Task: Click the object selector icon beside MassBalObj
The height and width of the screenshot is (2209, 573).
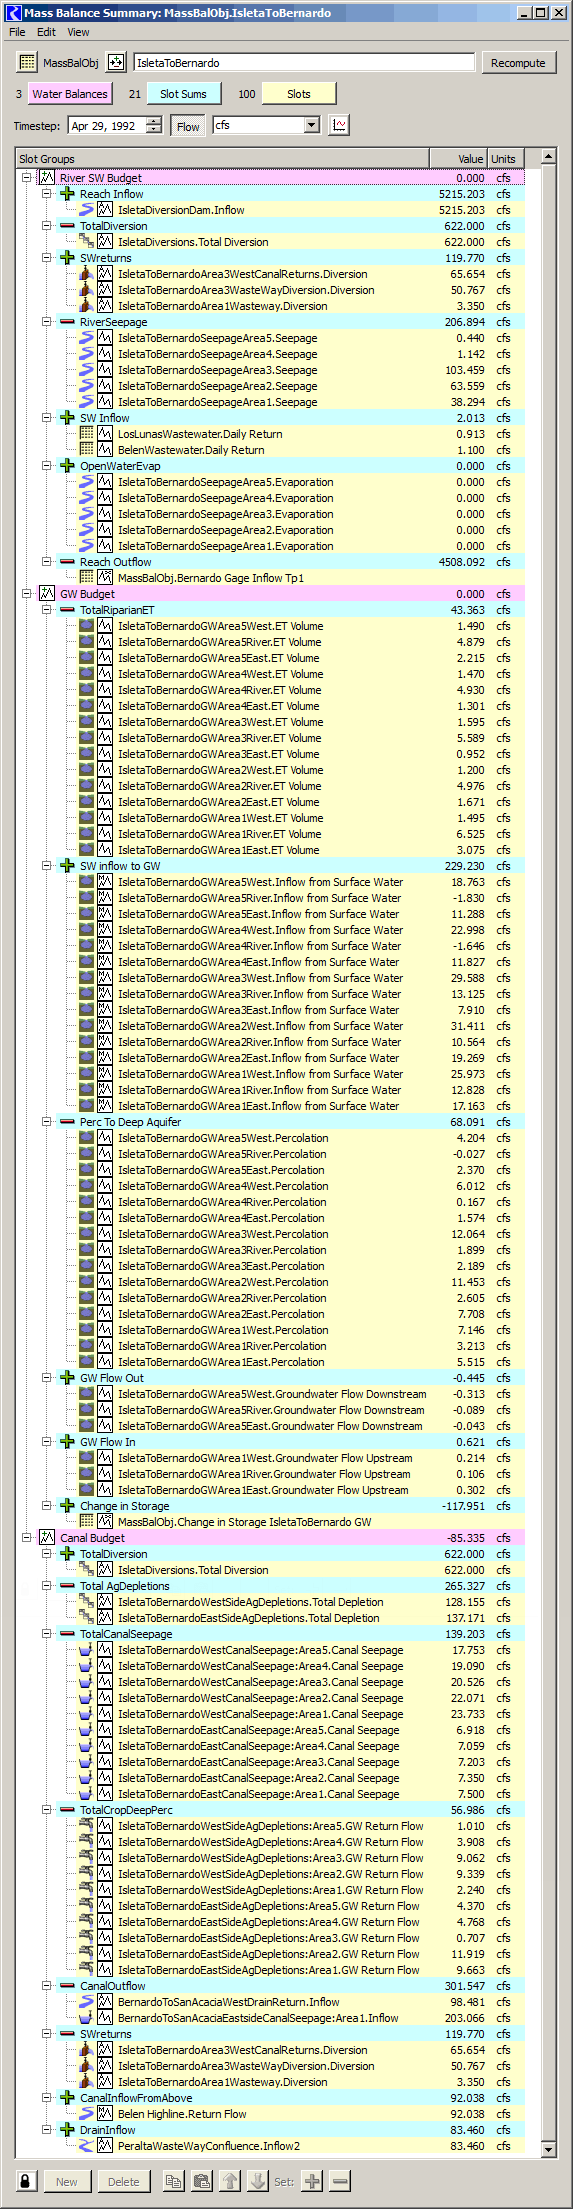Action: point(116,62)
